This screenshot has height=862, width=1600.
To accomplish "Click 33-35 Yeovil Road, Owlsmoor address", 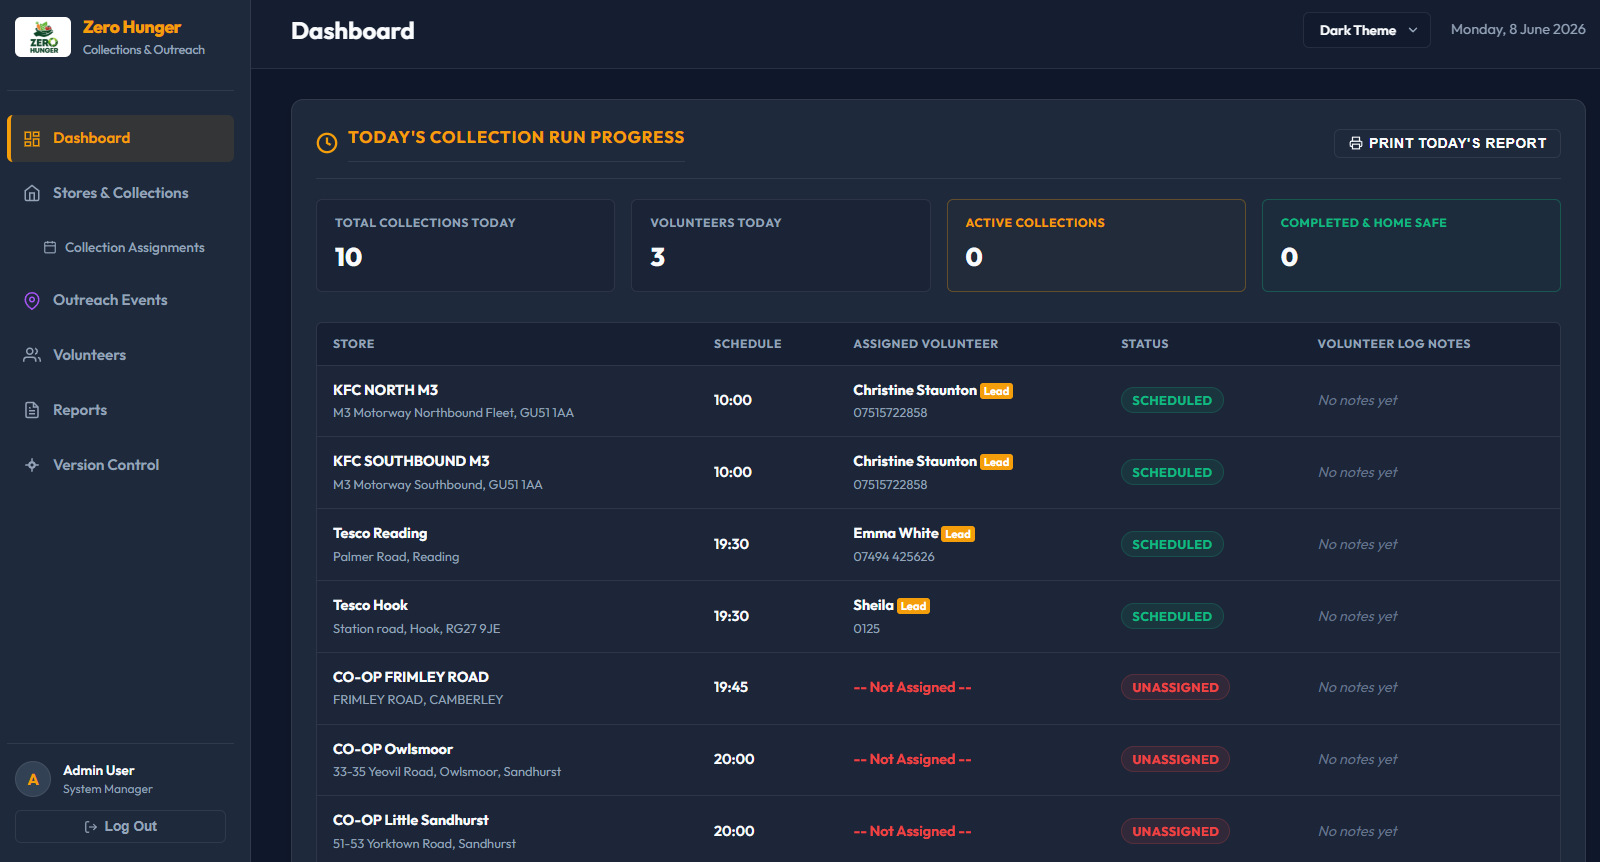I will coord(447,772).
